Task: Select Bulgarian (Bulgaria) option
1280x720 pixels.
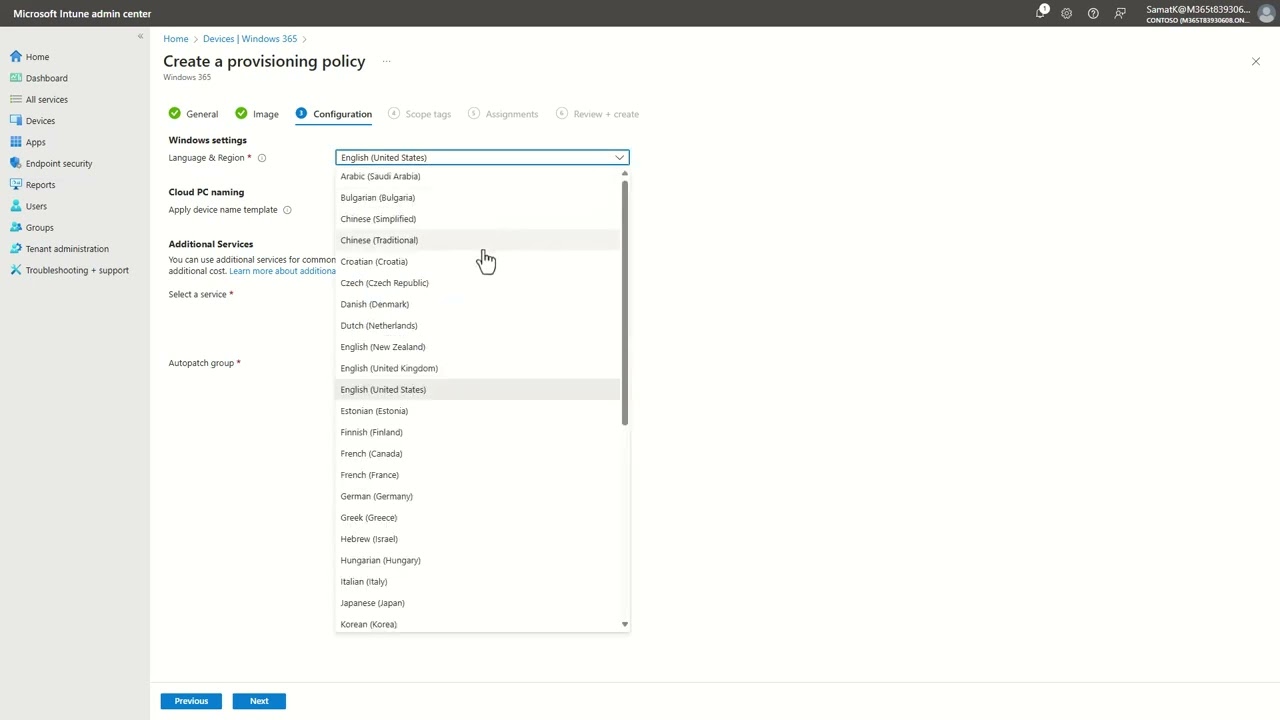Action: [478, 198]
